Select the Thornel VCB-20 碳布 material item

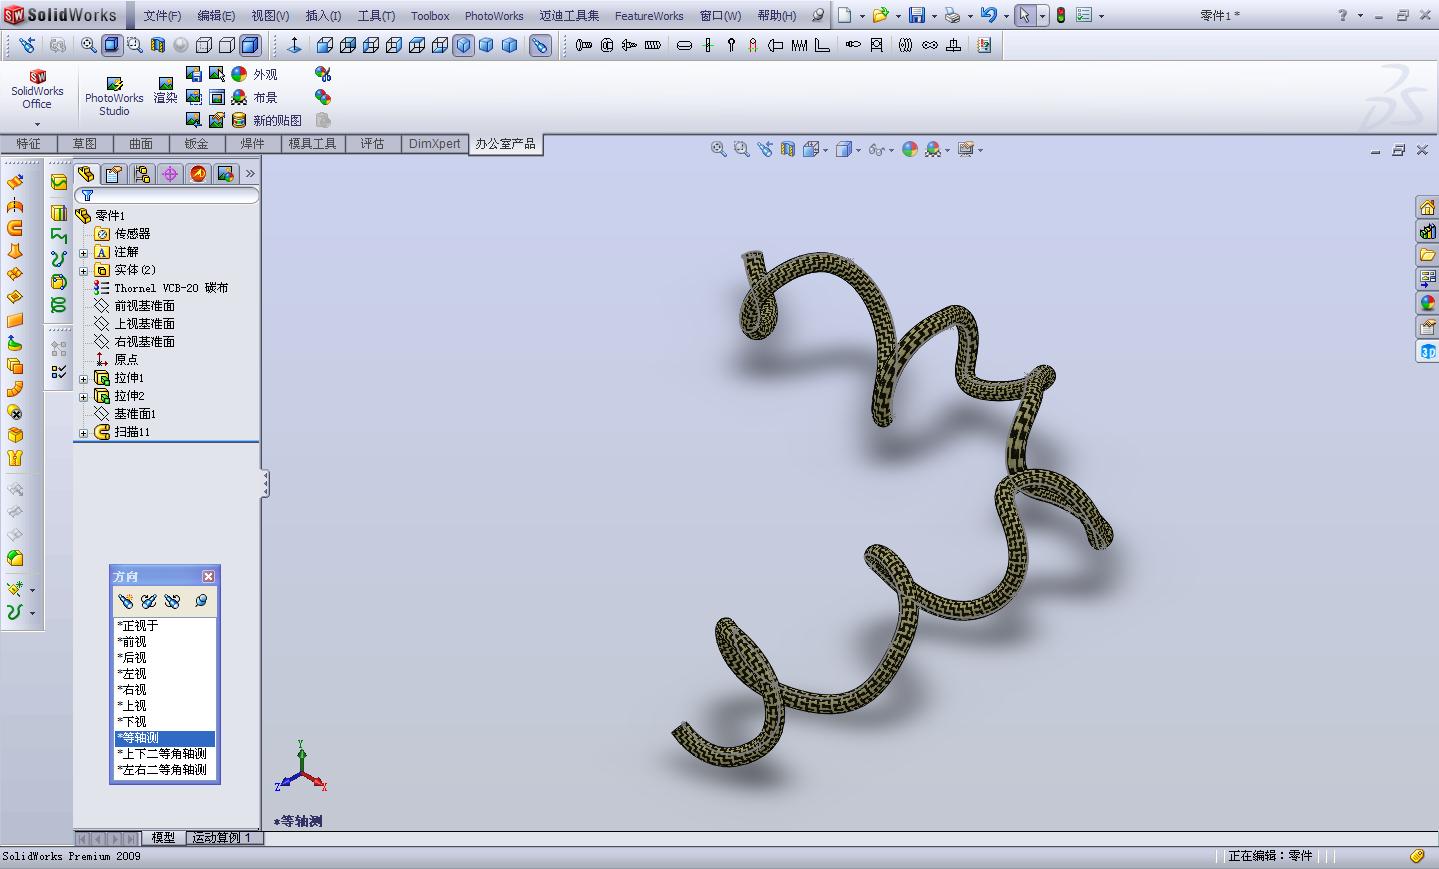click(x=161, y=288)
